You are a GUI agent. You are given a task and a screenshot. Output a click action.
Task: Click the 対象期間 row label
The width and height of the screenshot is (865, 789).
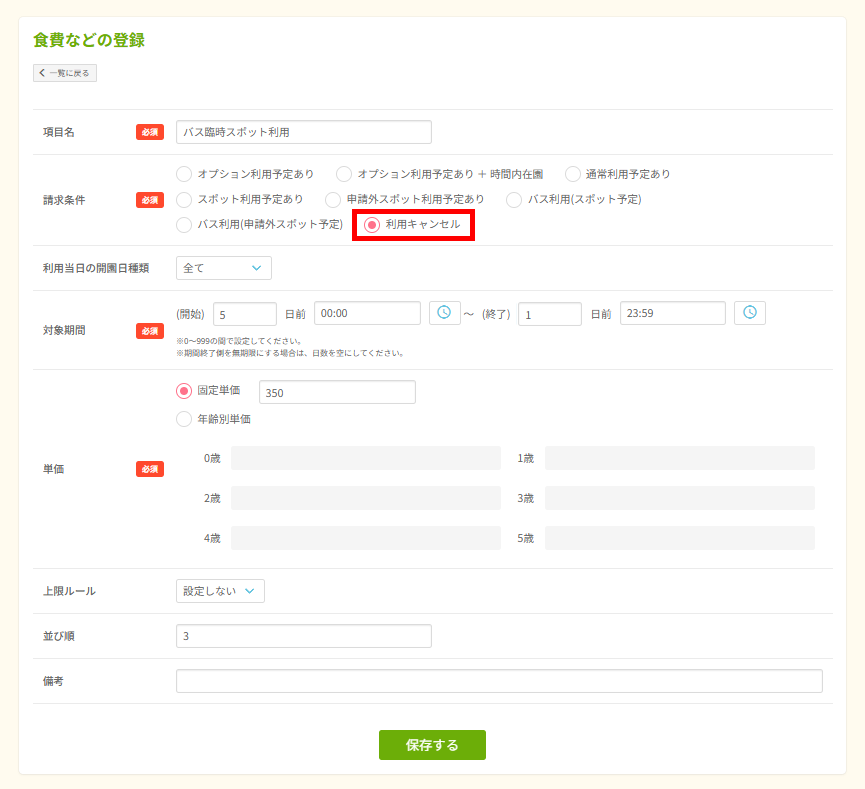(64, 330)
